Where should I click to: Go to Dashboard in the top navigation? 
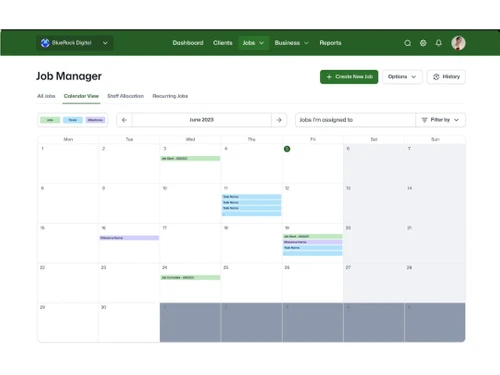188,43
